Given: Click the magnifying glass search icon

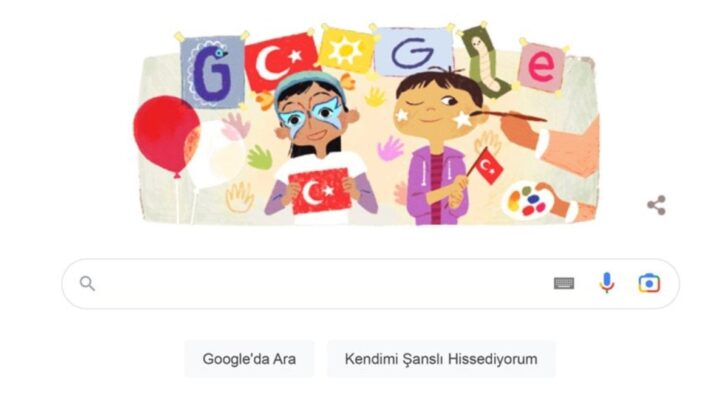Looking at the screenshot, I should 87,283.
